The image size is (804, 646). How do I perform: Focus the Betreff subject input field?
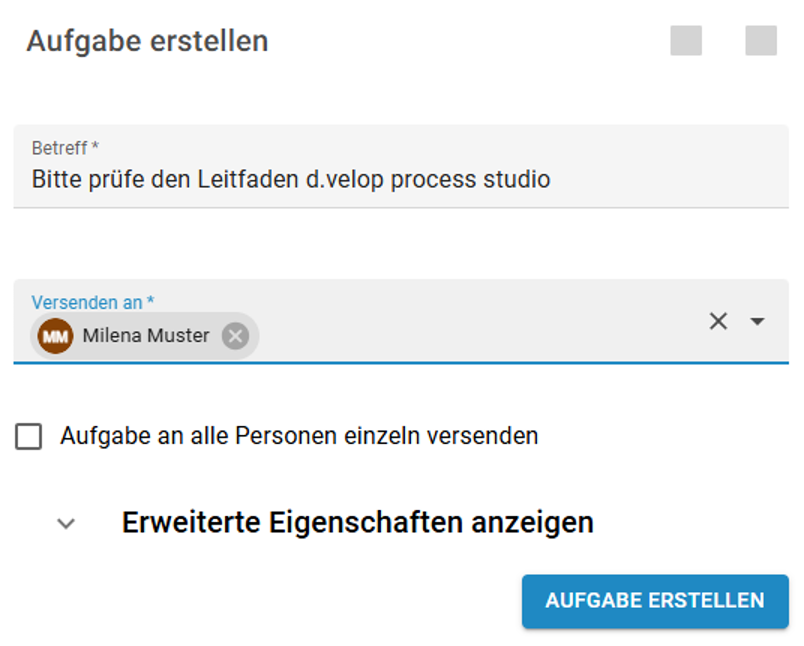click(401, 166)
